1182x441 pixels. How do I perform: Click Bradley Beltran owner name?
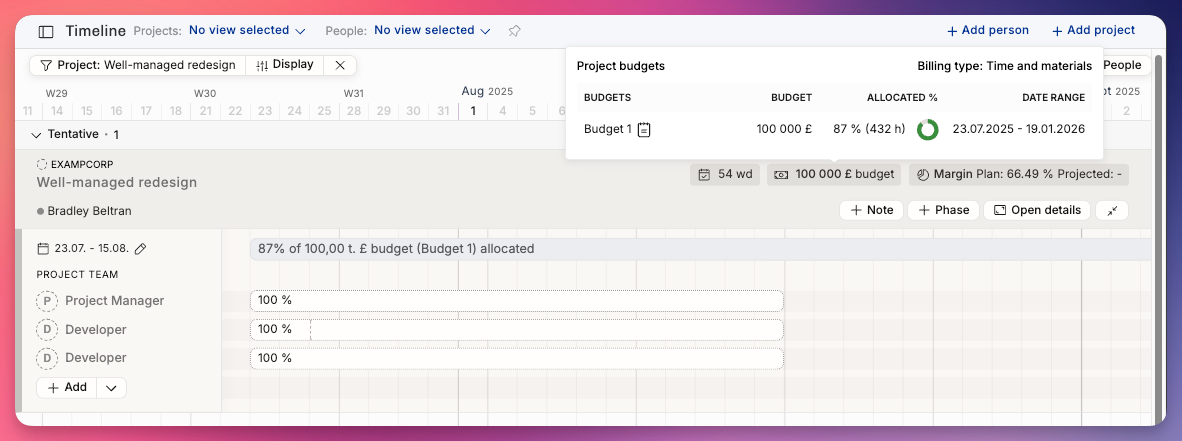(90, 211)
